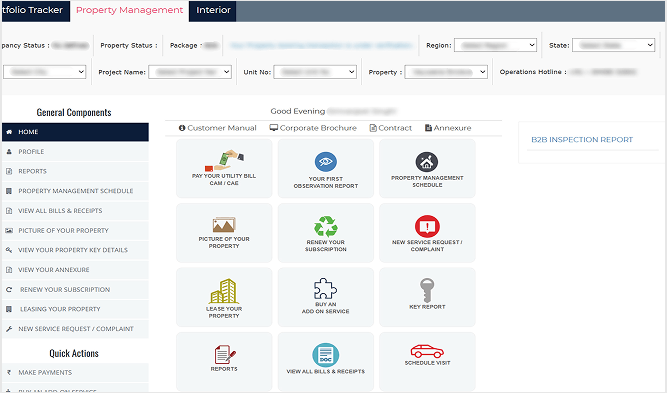Viewport: 667px width, 393px height.
Task: Click the icon beside View Your Annexure
Action: click(x=9, y=270)
